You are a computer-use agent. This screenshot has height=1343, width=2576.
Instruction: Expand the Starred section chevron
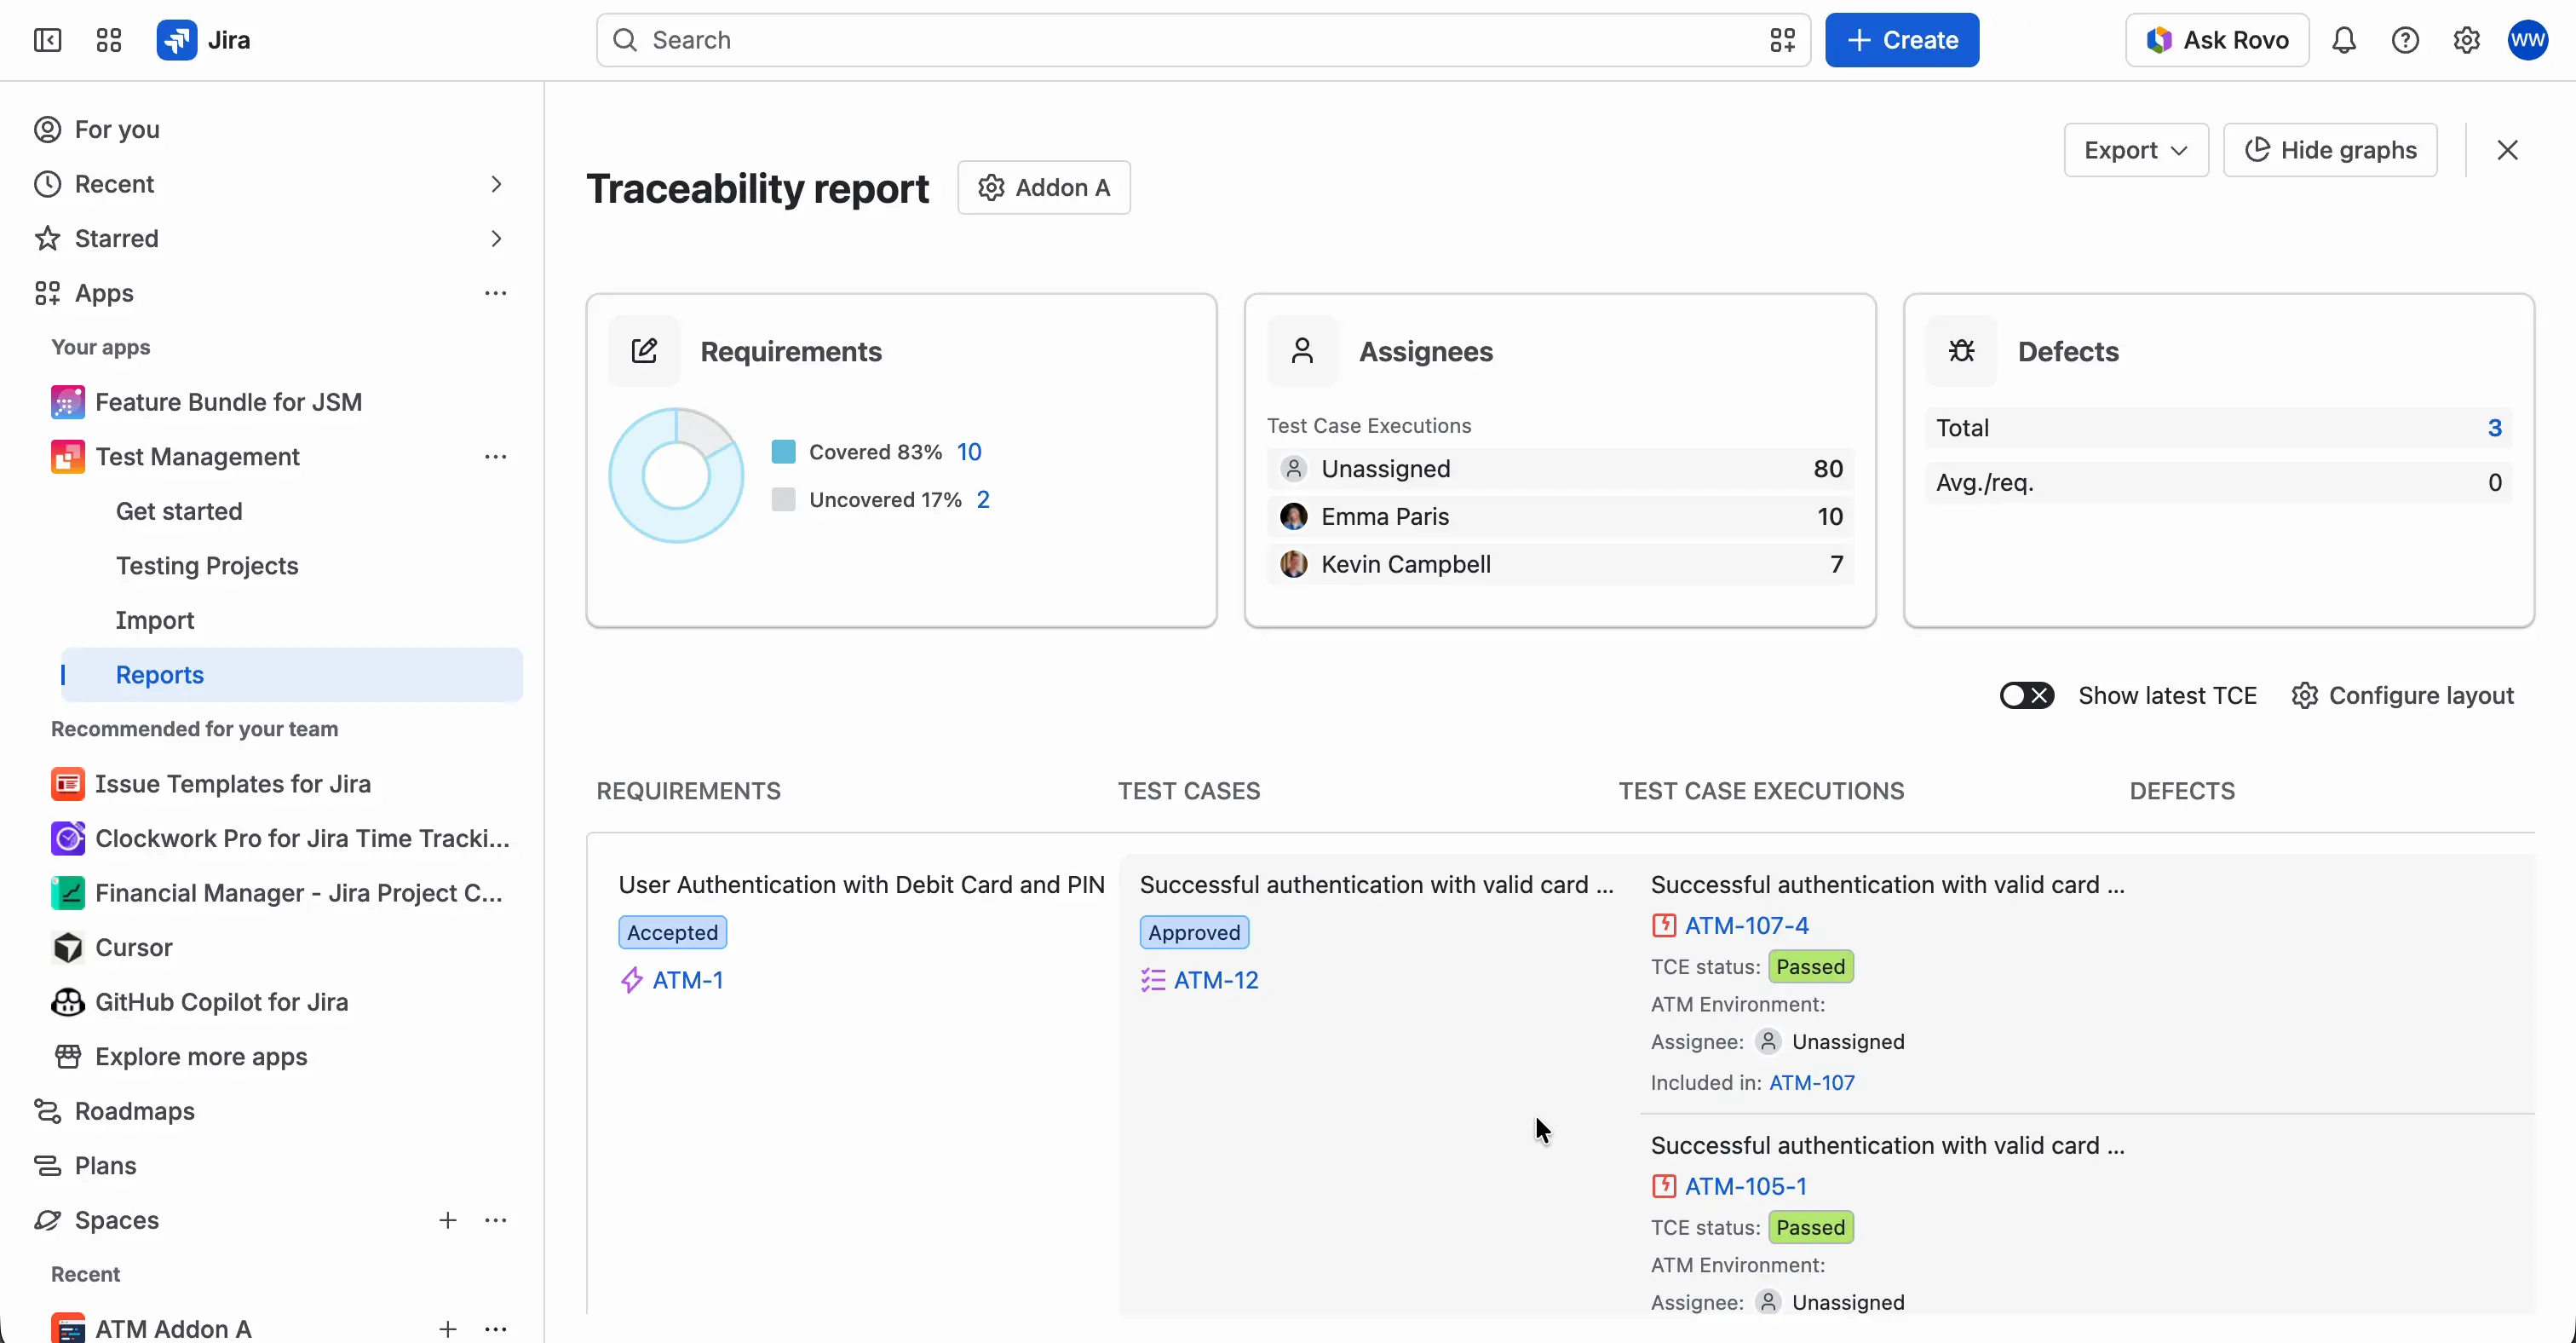tap(496, 239)
